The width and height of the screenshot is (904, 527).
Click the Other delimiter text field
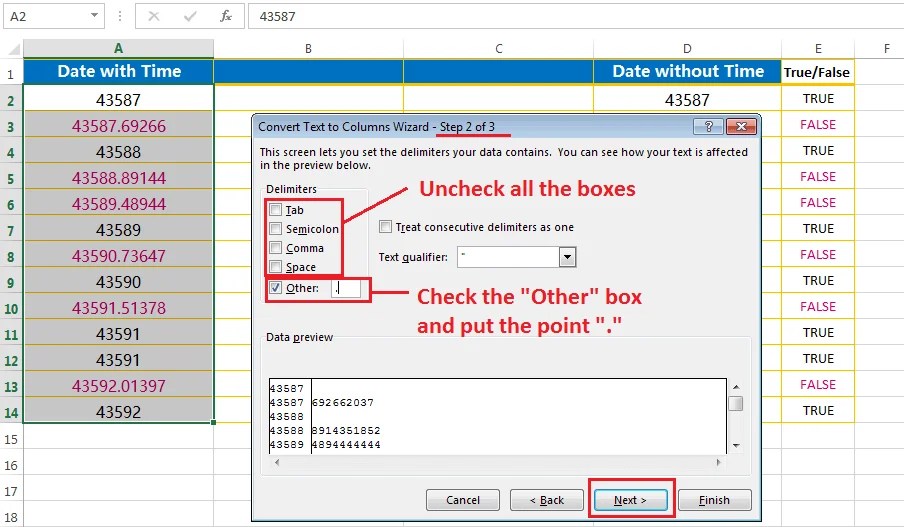346,288
